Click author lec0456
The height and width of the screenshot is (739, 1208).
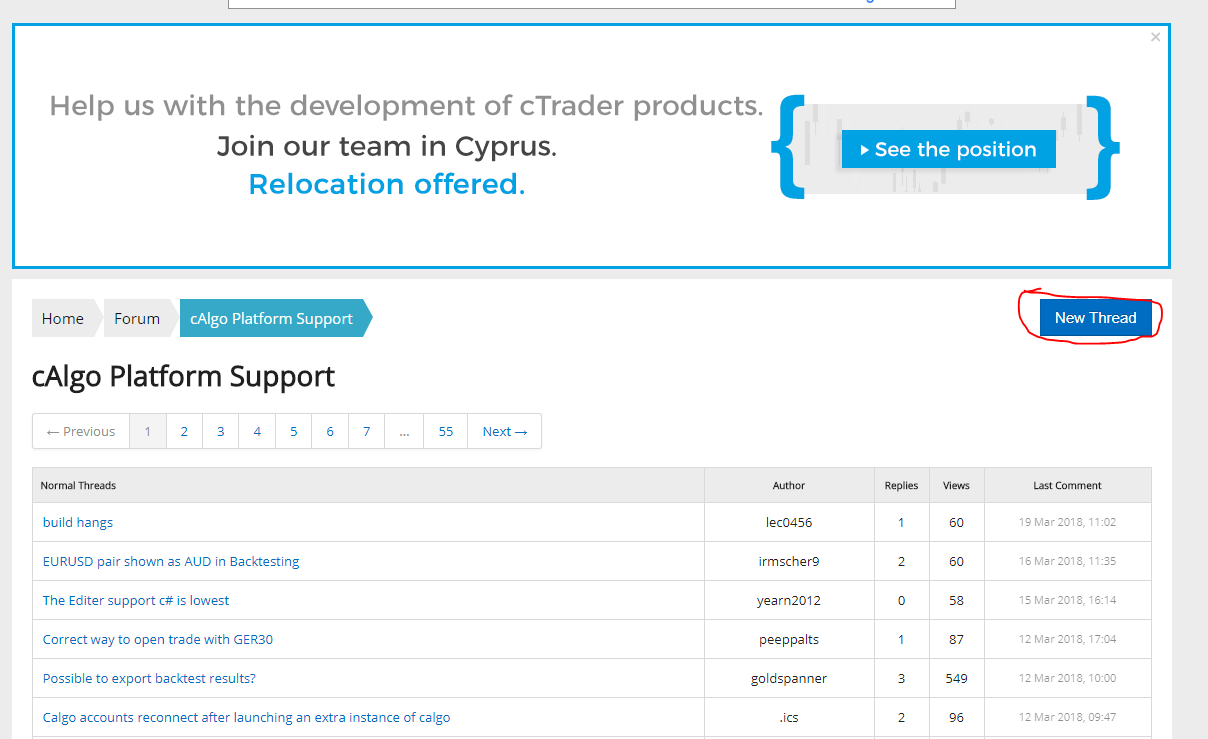point(789,522)
